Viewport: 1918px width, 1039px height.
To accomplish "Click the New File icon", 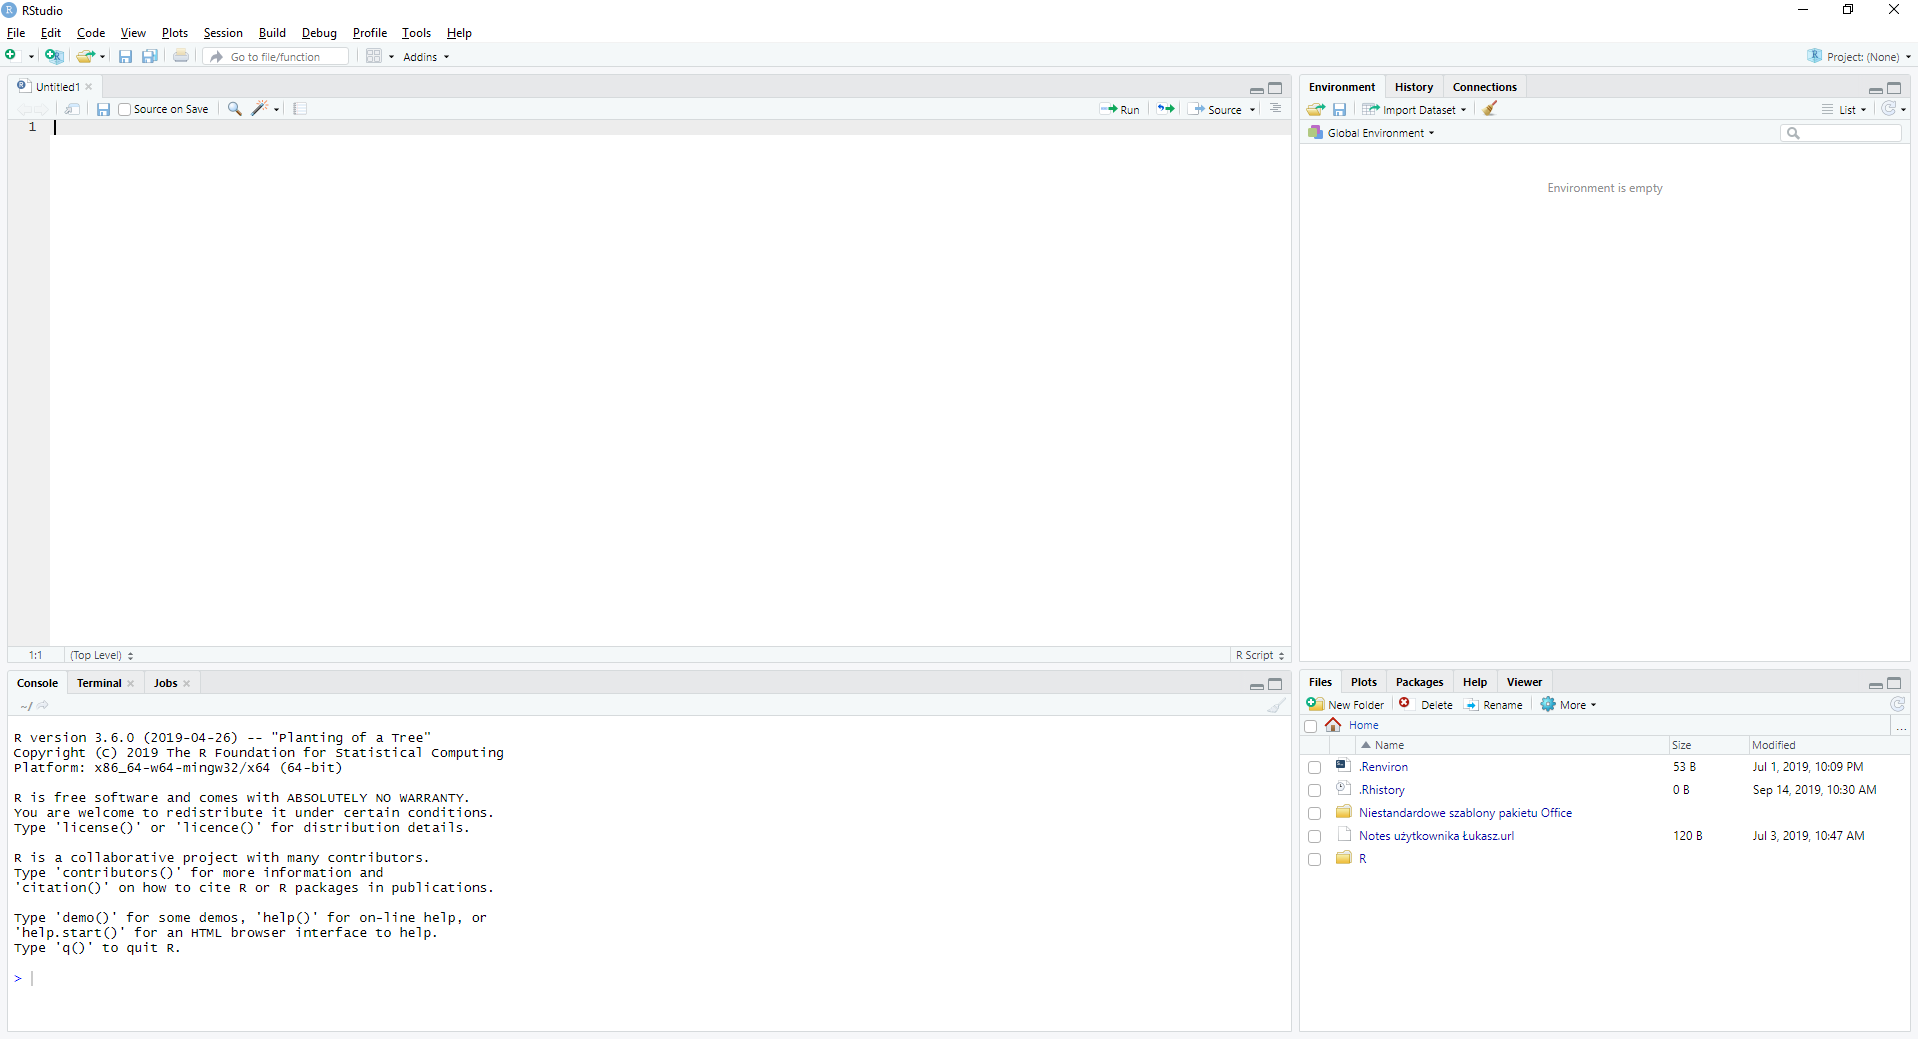I will coord(11,56).
